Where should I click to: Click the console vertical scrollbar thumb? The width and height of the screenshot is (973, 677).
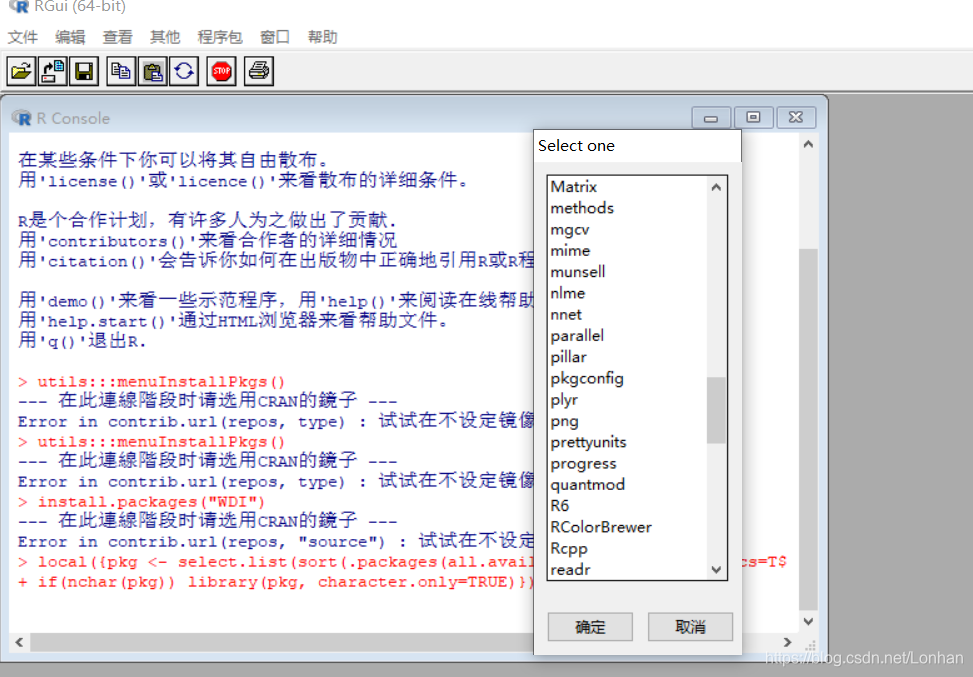click(808, 429)
